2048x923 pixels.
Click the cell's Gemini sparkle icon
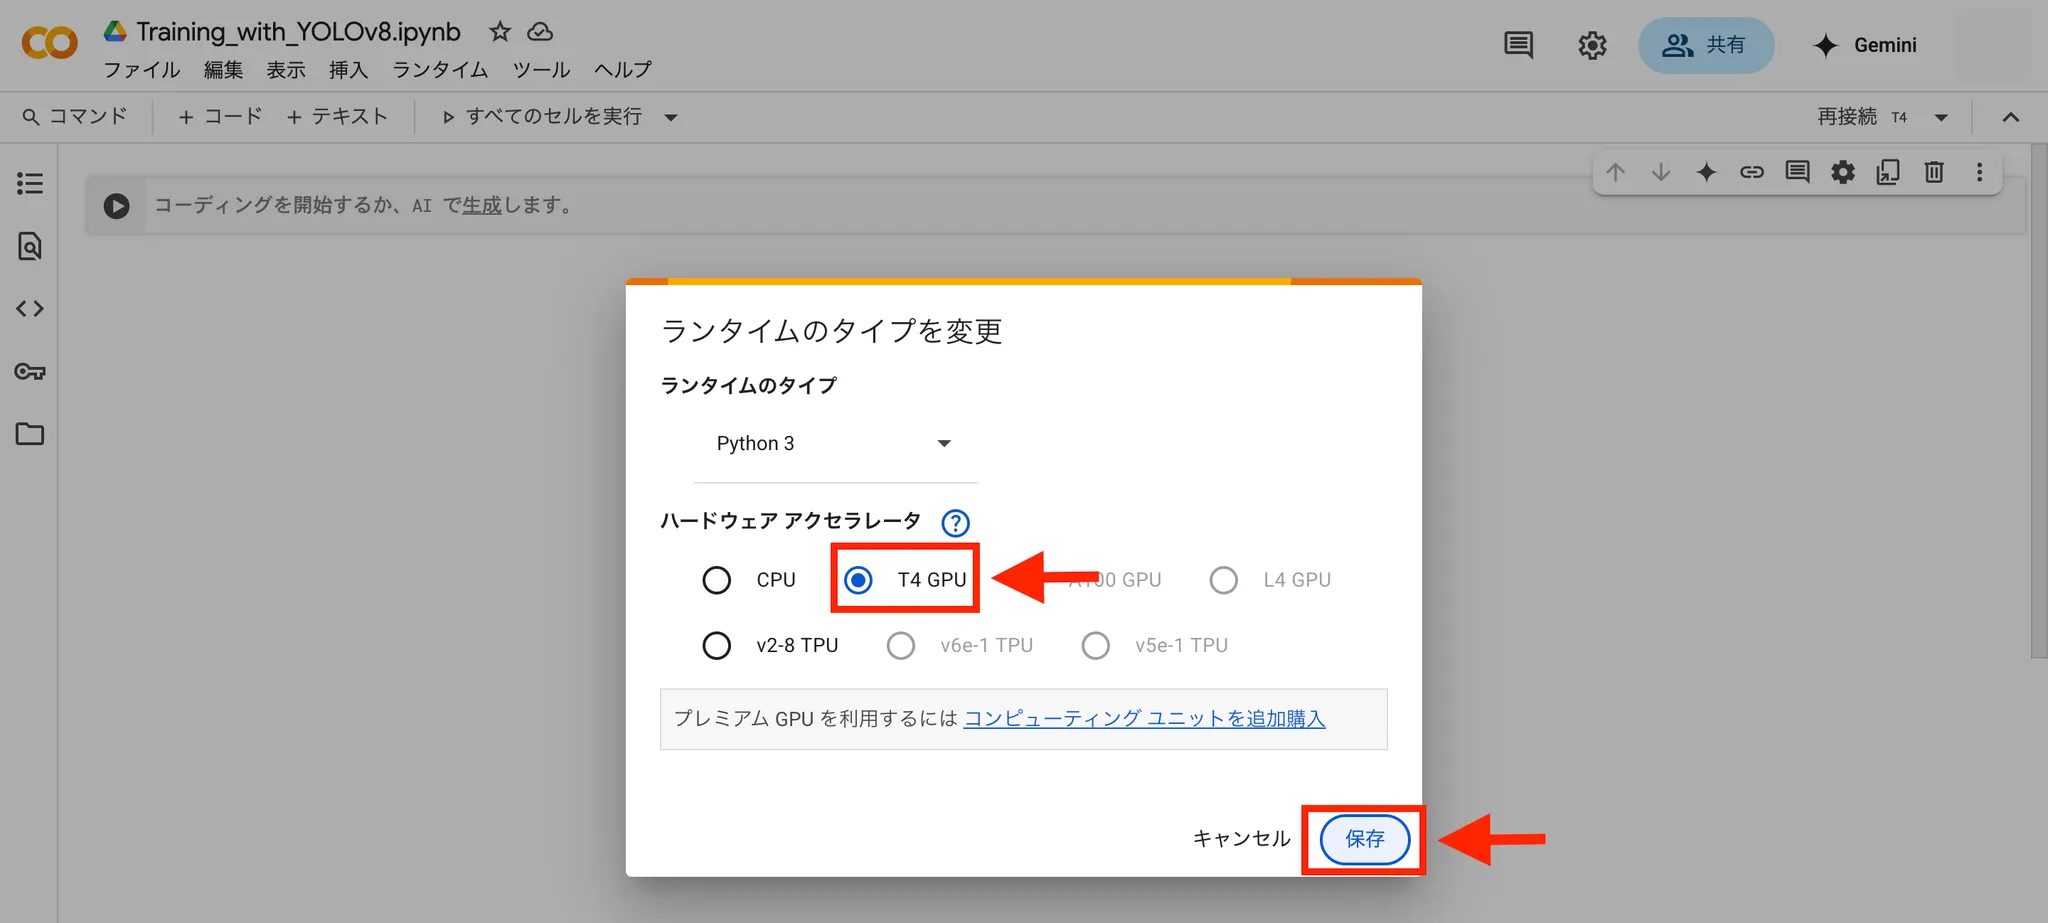point(1706,172)
